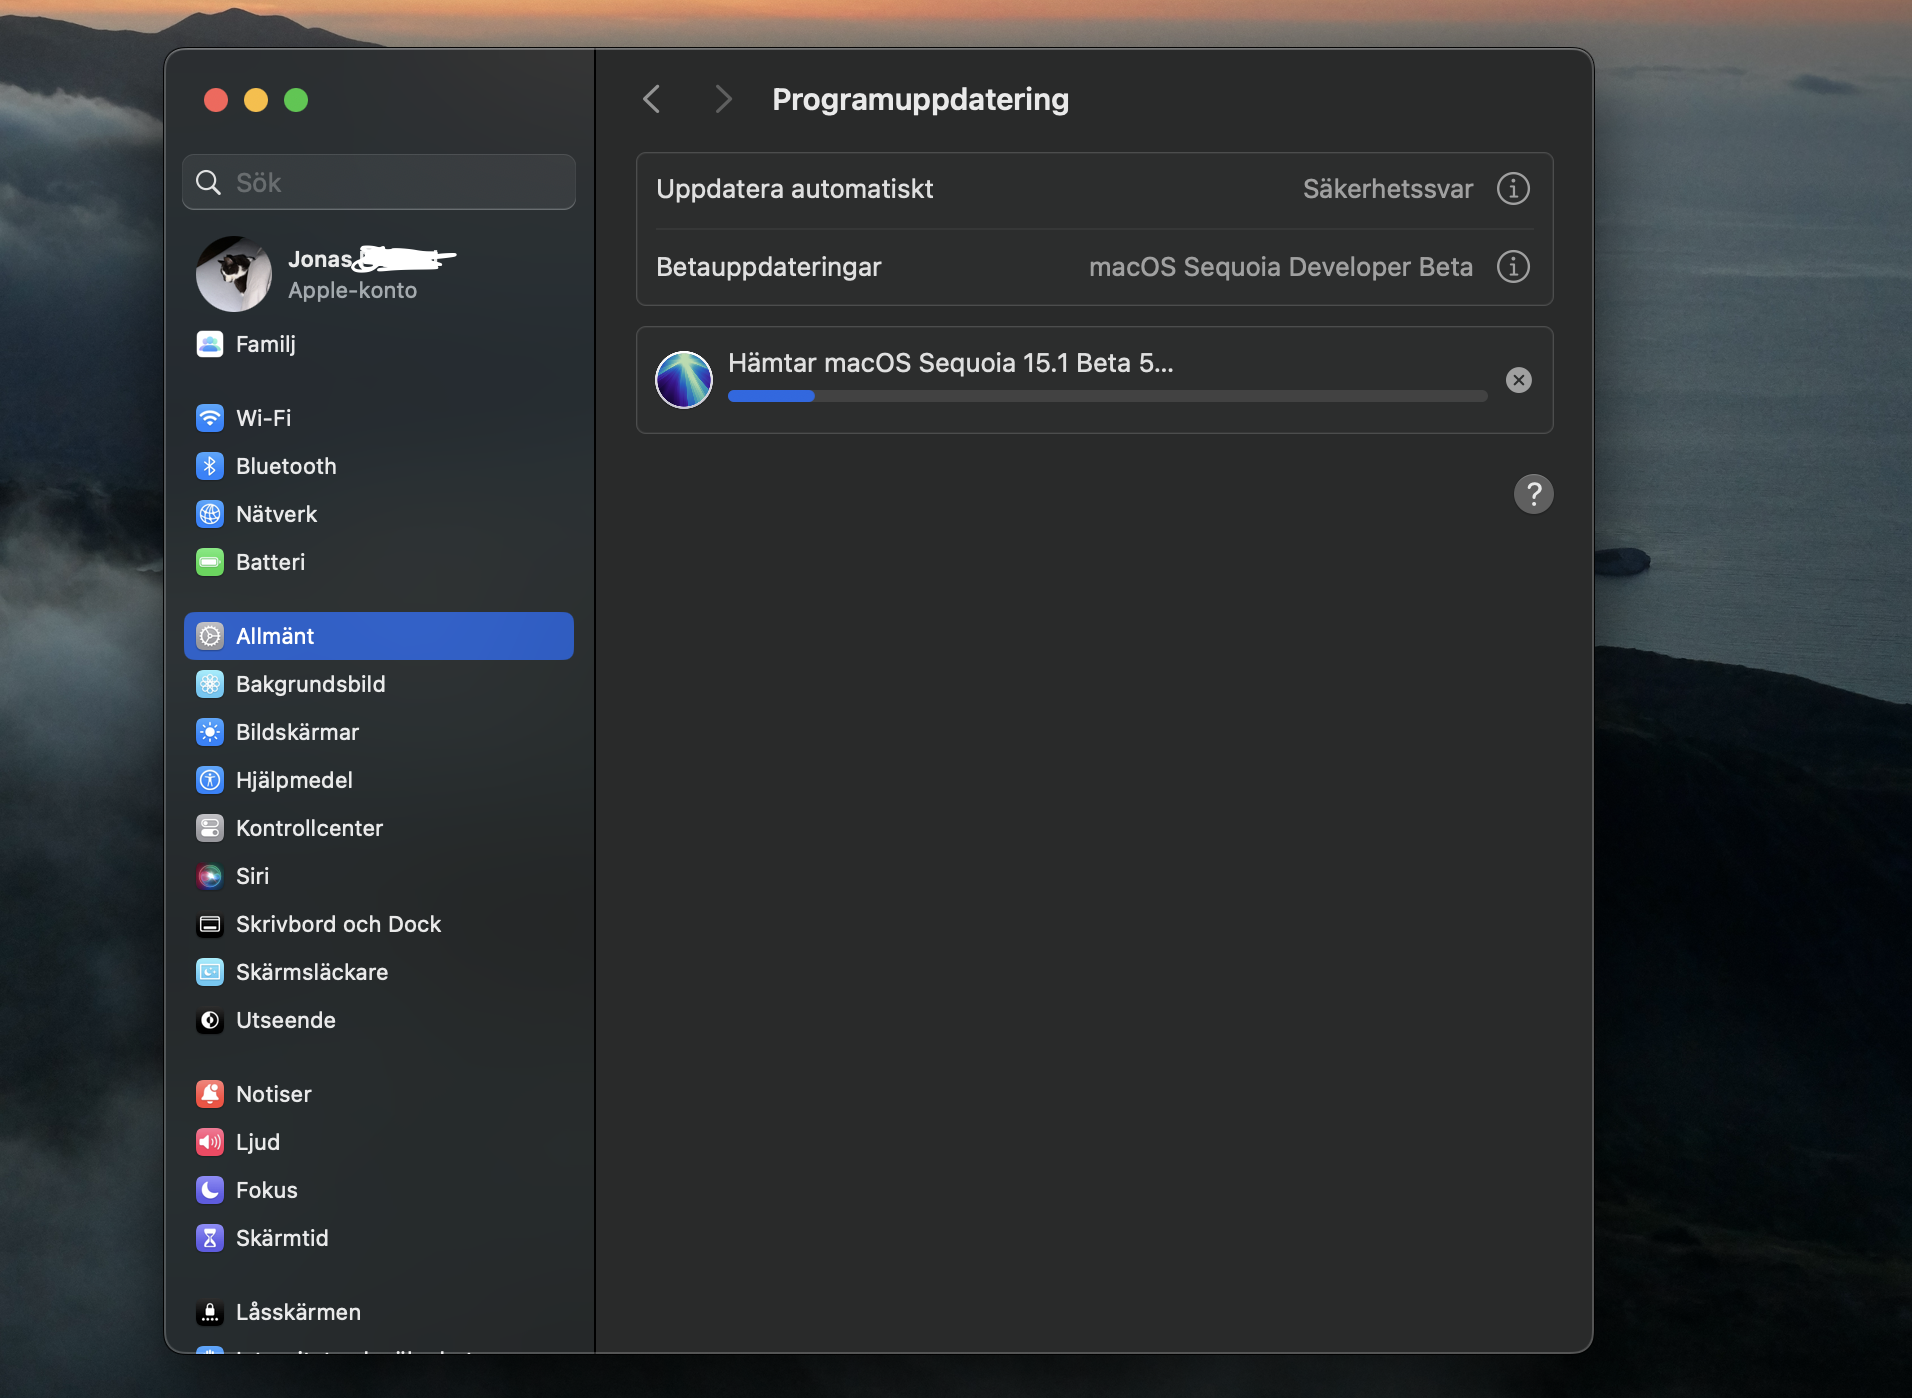Select the Bildskärmar icon
This screenshot has width=1912, height=1398.
[x=210, y=732]
